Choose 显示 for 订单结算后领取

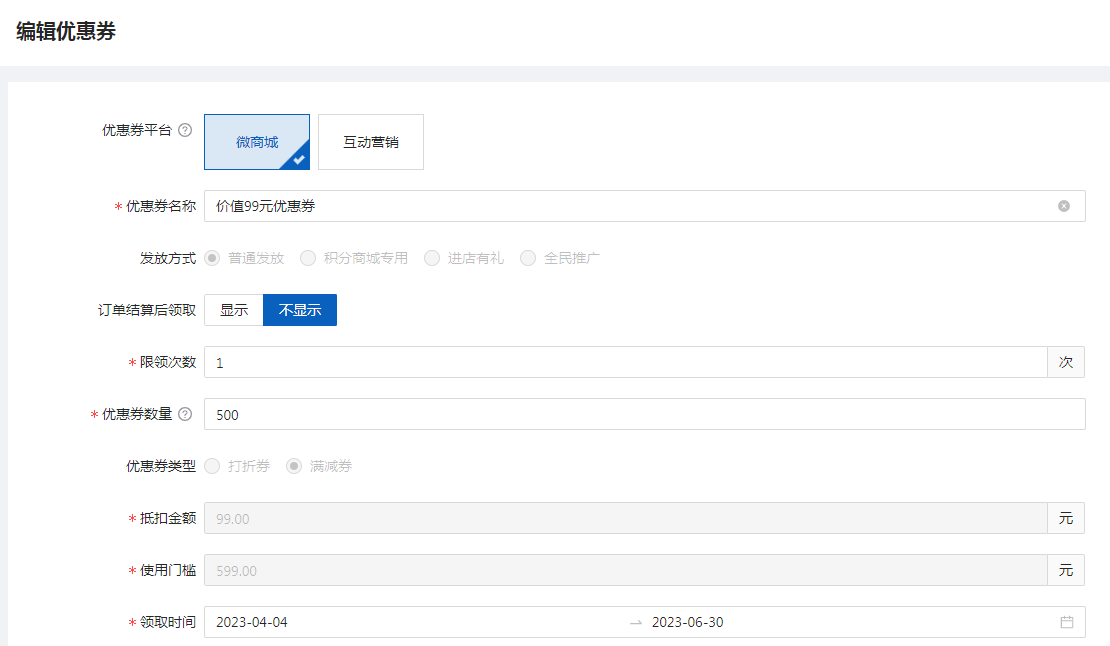(x=234, y=310)
